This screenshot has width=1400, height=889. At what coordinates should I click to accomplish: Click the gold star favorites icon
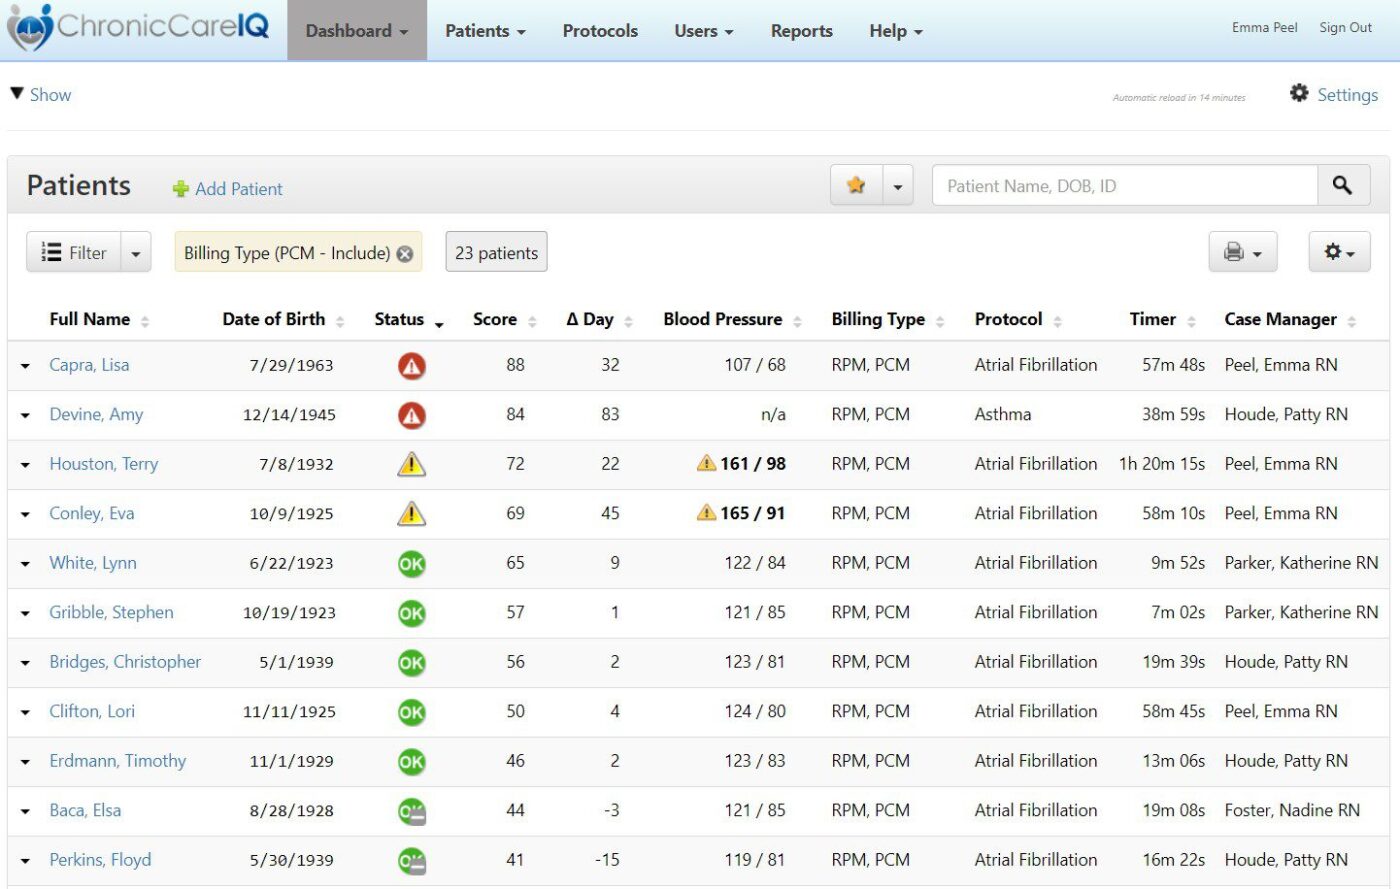coord(856,185)
